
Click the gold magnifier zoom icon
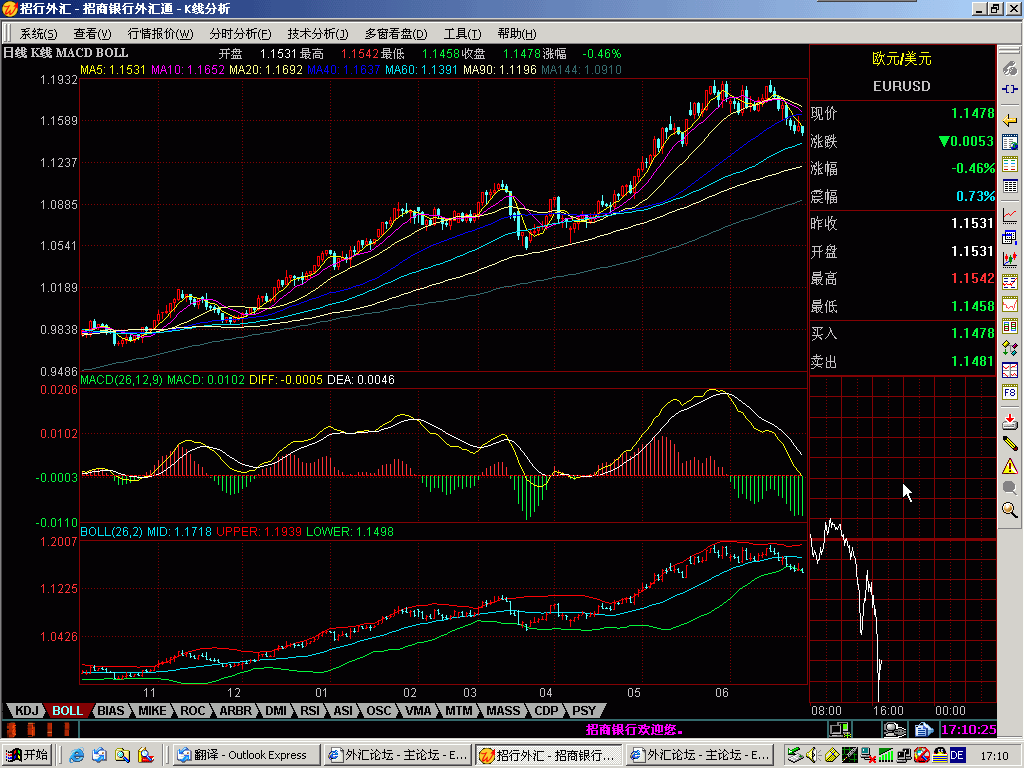tap(1010, 510)
